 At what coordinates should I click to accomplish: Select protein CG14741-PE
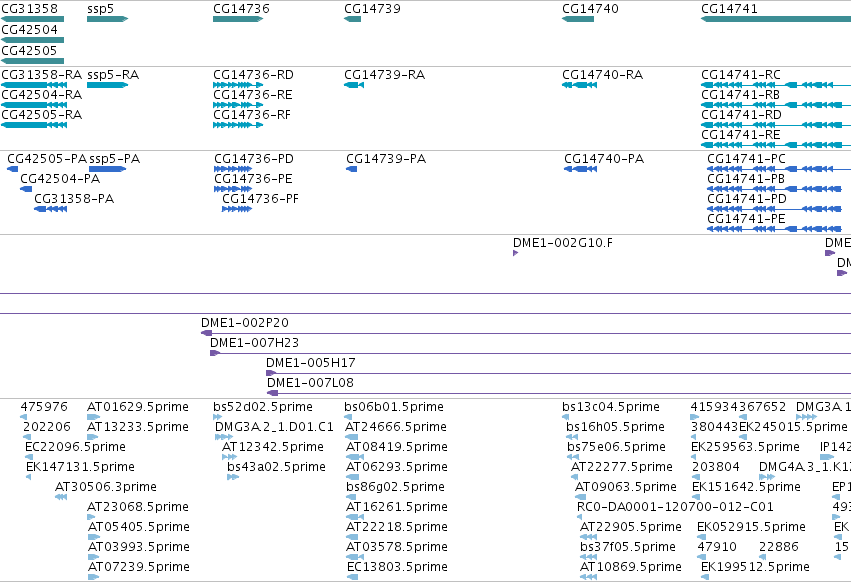click(774, 229)
